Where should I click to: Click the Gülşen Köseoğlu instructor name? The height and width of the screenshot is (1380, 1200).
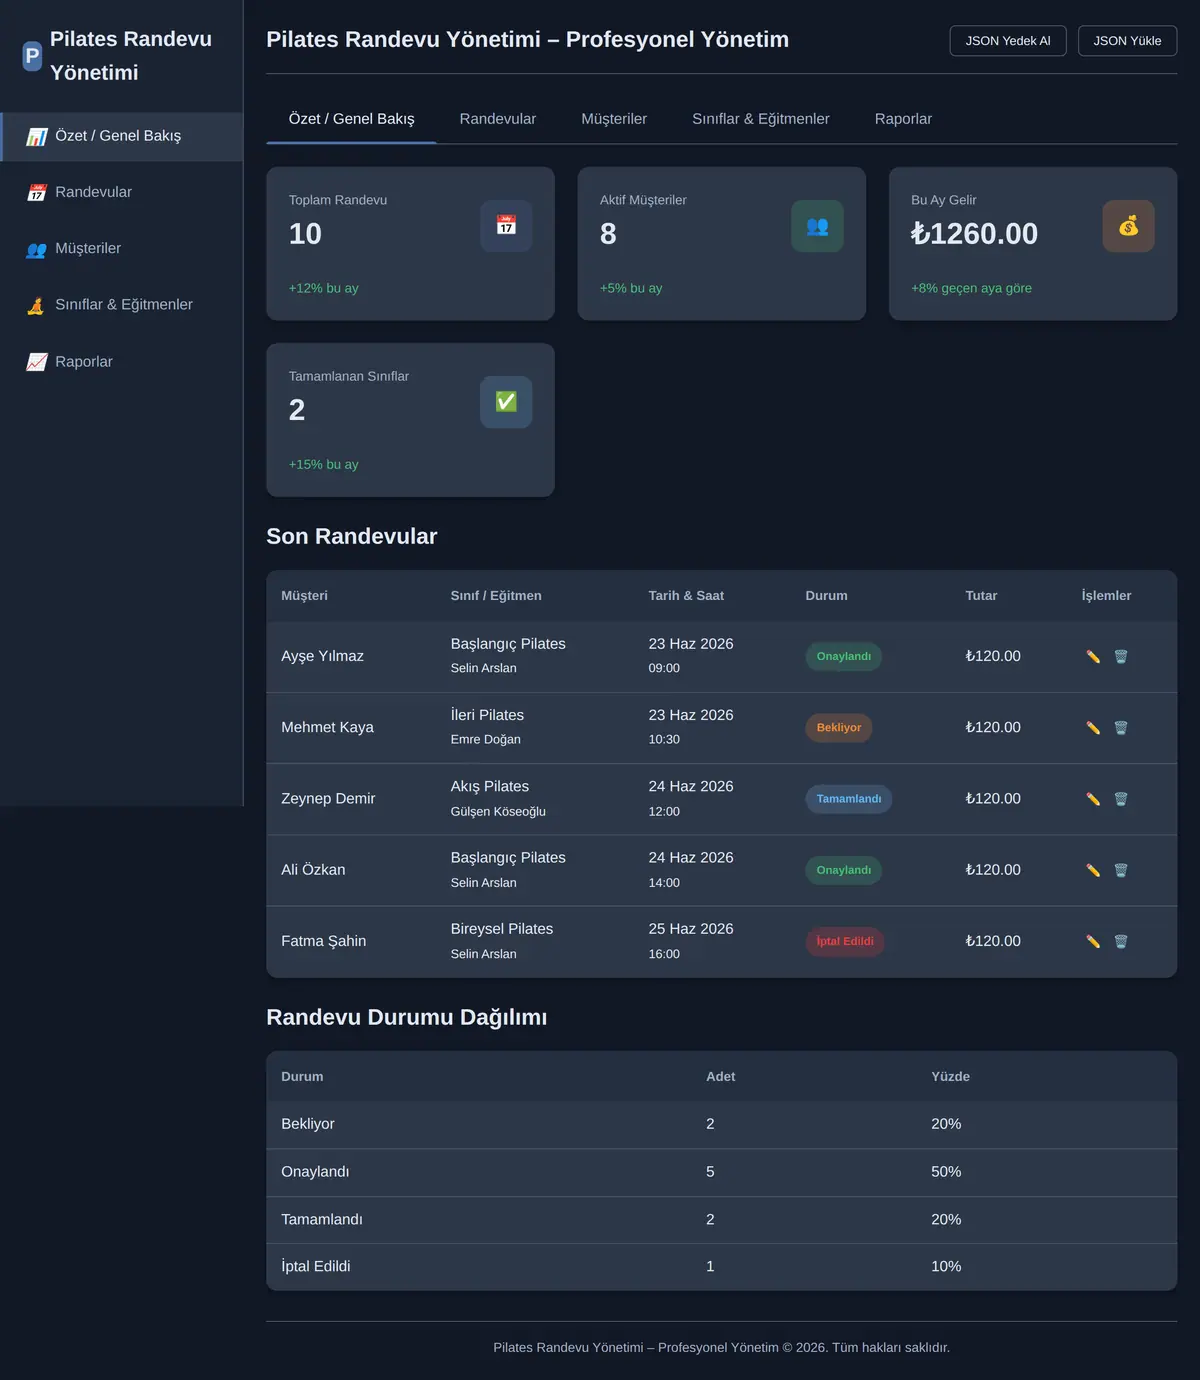(x=498, y=812)
